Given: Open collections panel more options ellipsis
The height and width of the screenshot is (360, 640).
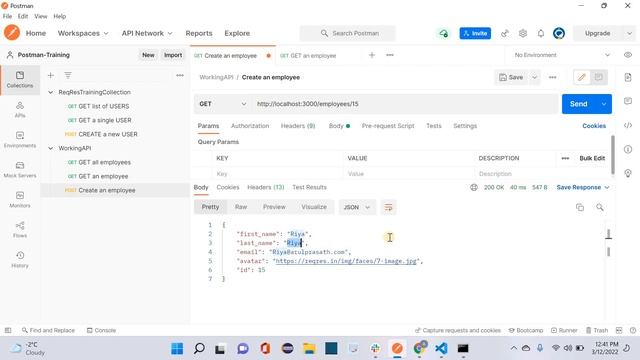Looking at the screenshot, I should 180,76.
